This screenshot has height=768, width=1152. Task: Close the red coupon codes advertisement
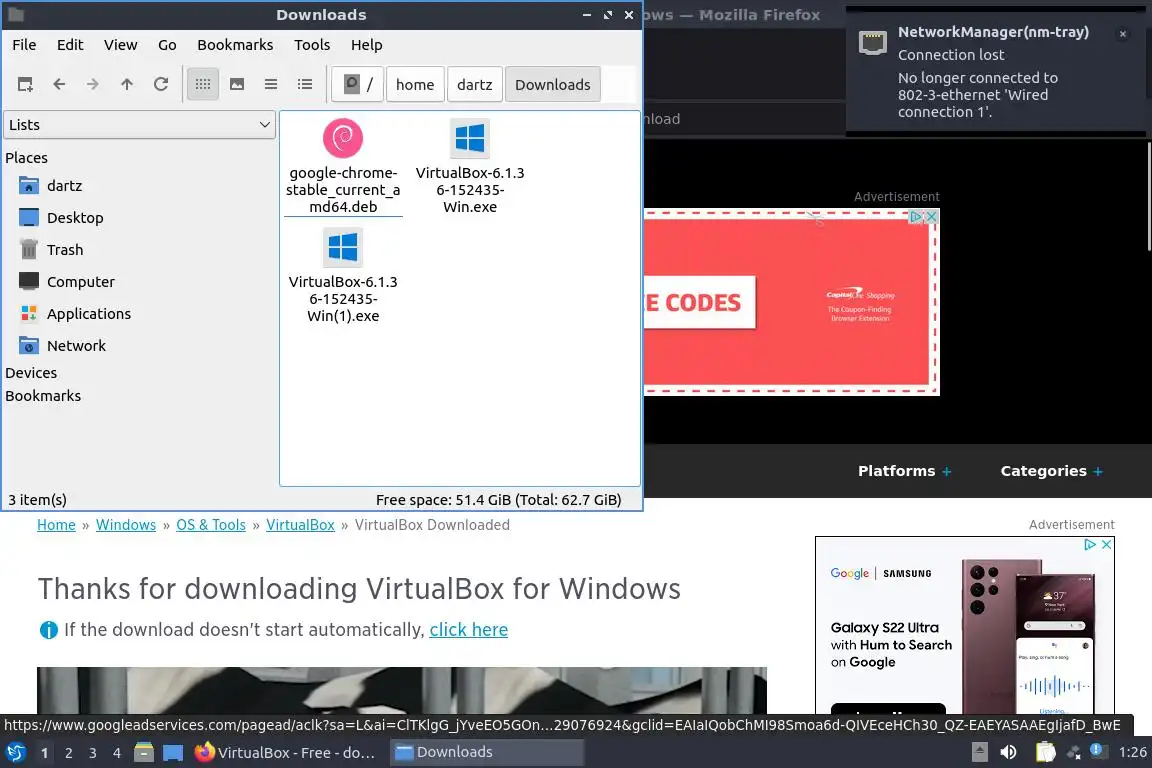(x=932, y=217)
